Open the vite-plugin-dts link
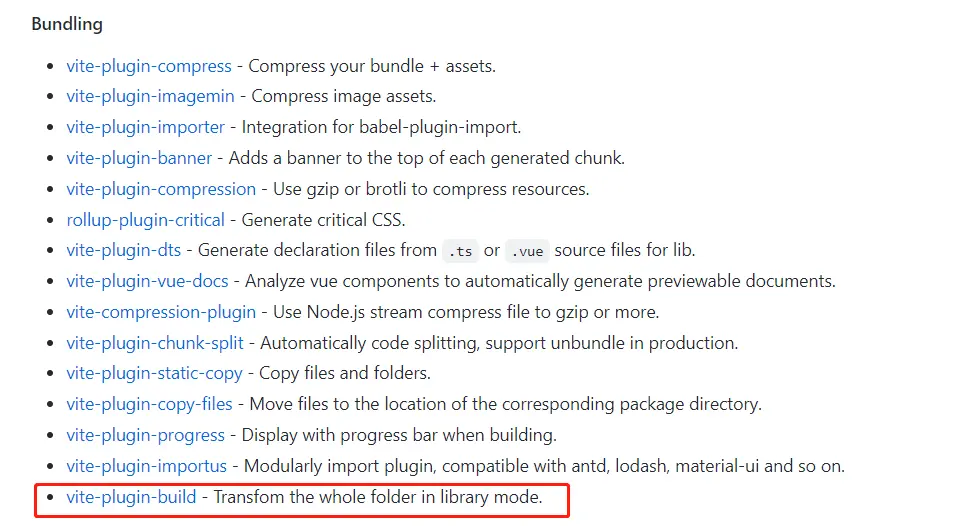969x526 pixels. 124,250
